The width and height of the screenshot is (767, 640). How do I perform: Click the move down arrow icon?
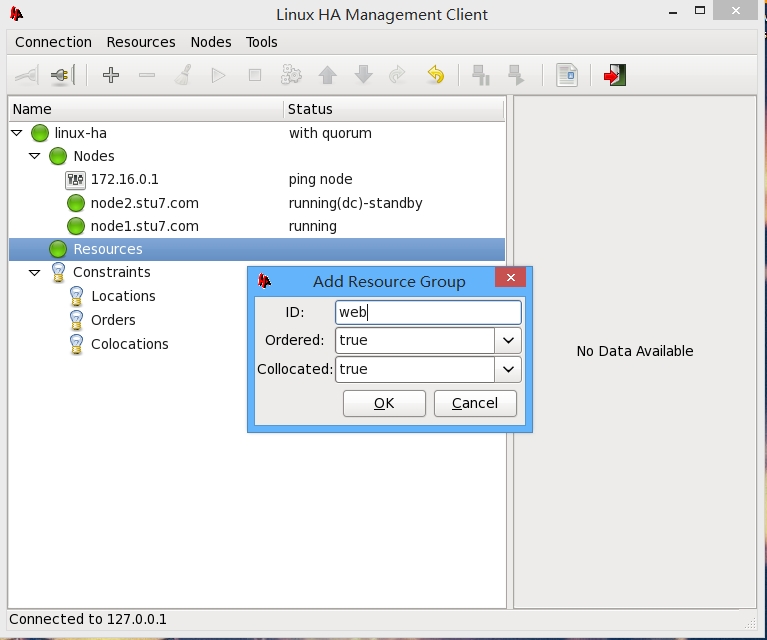[x=363, y=75]
